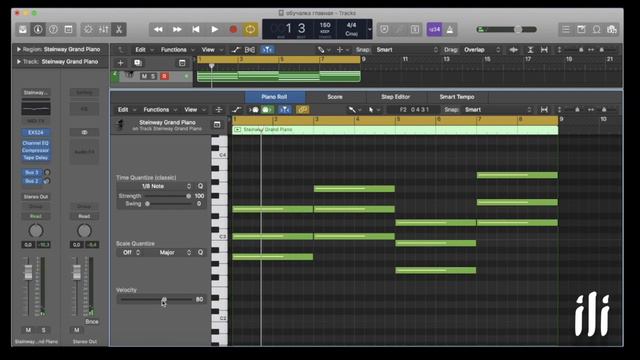Click Tracks area waveform zoom button
Screen dimensions: 640x360
coord(513,50)
